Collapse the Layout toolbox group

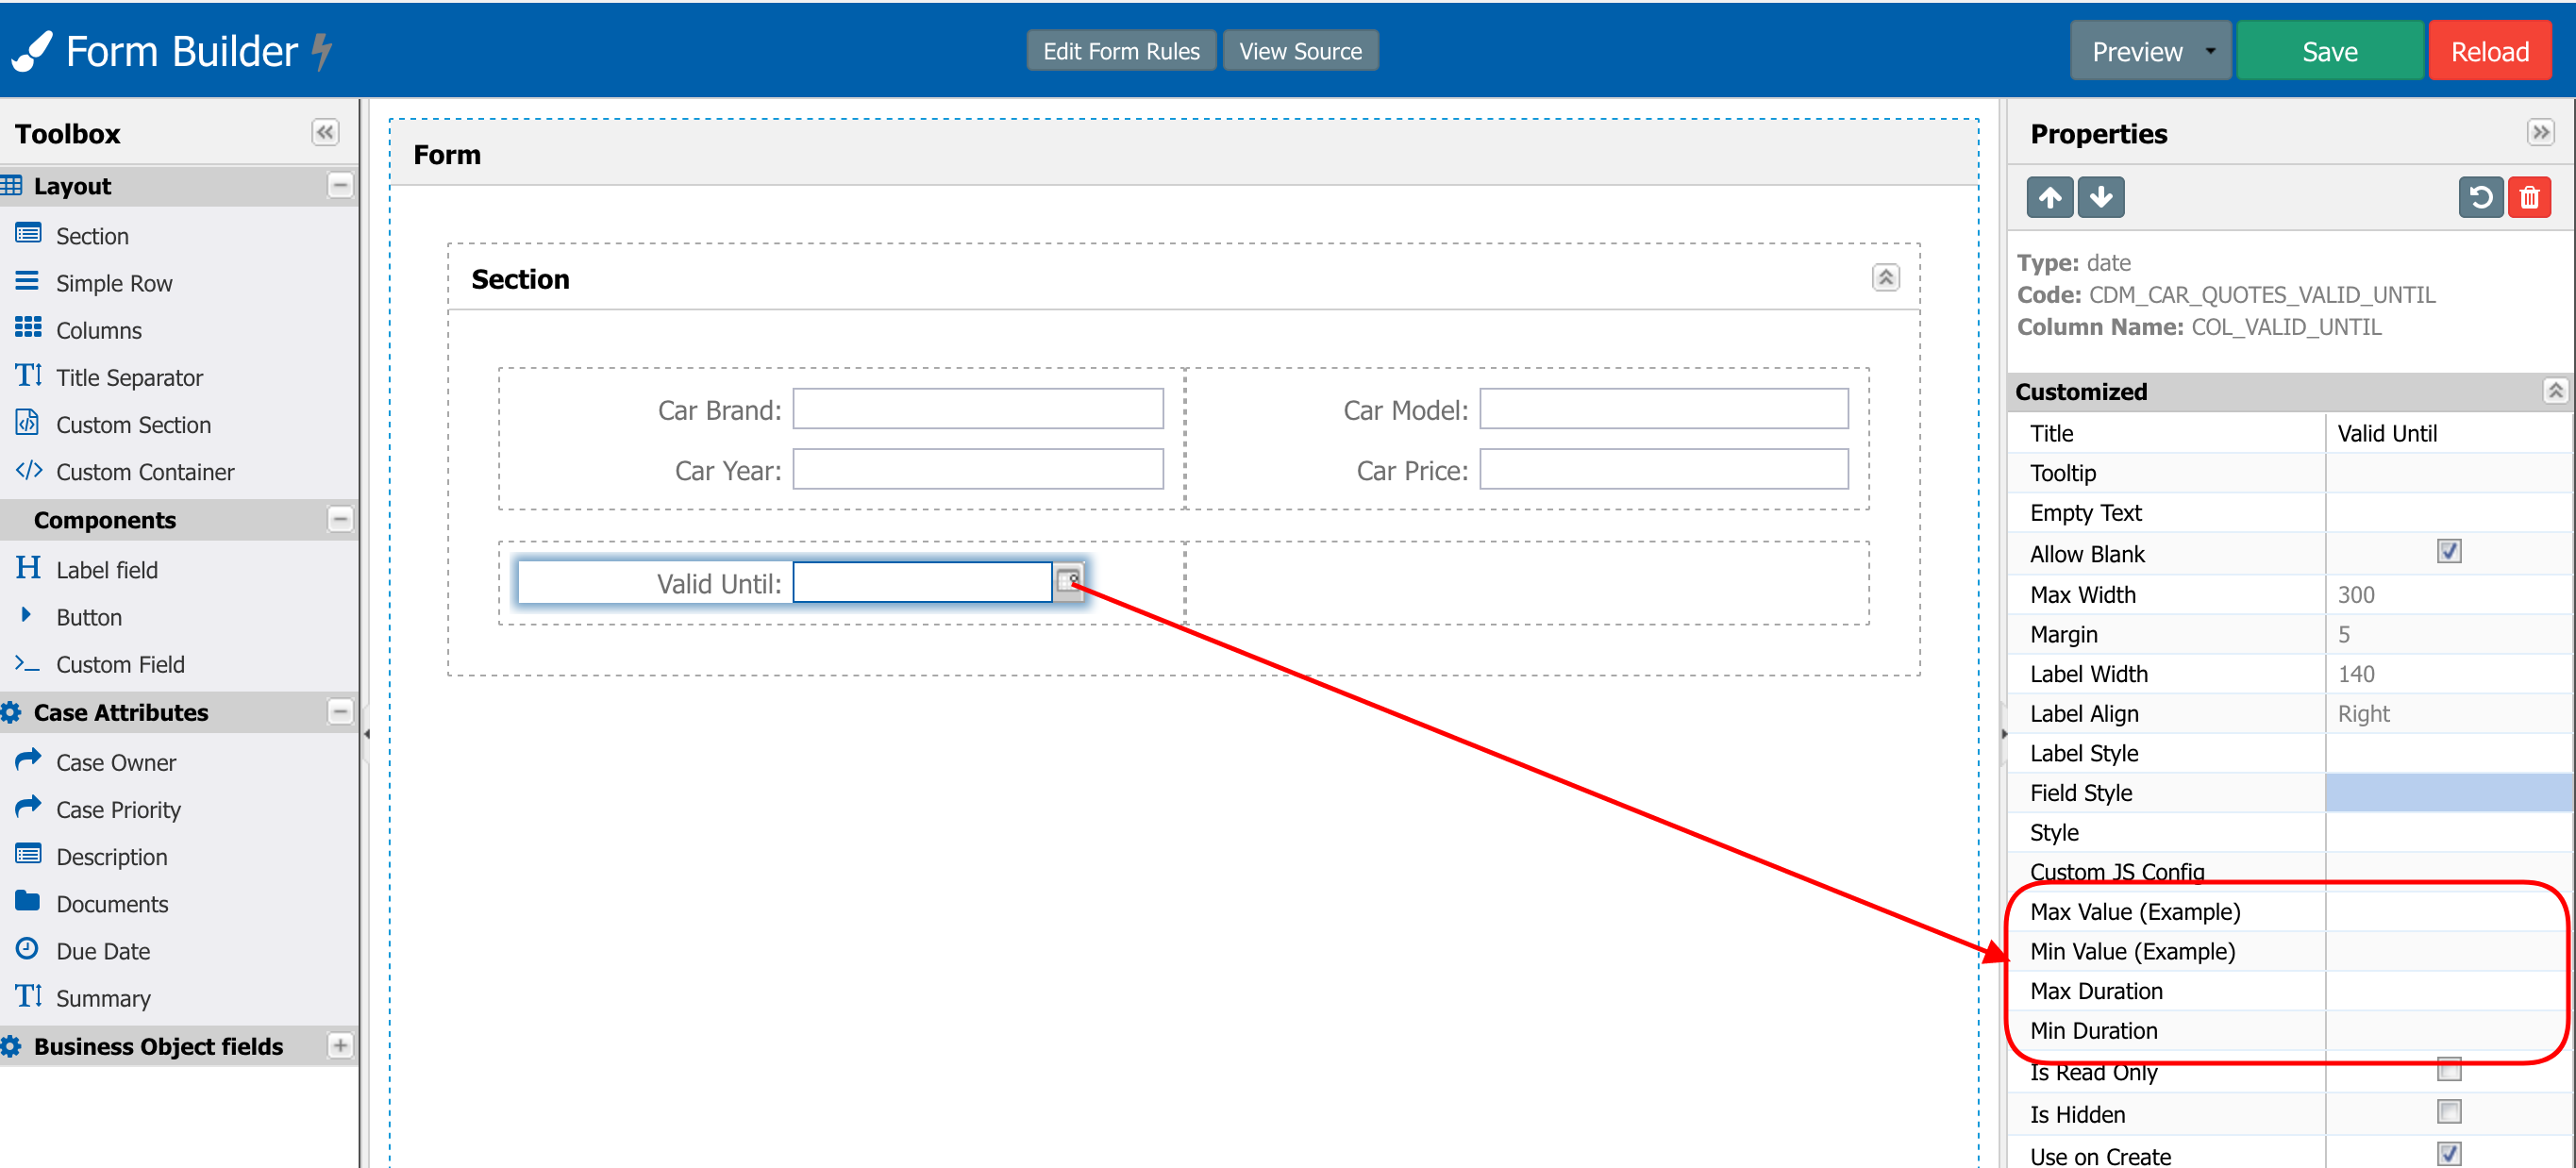(340, 185)
